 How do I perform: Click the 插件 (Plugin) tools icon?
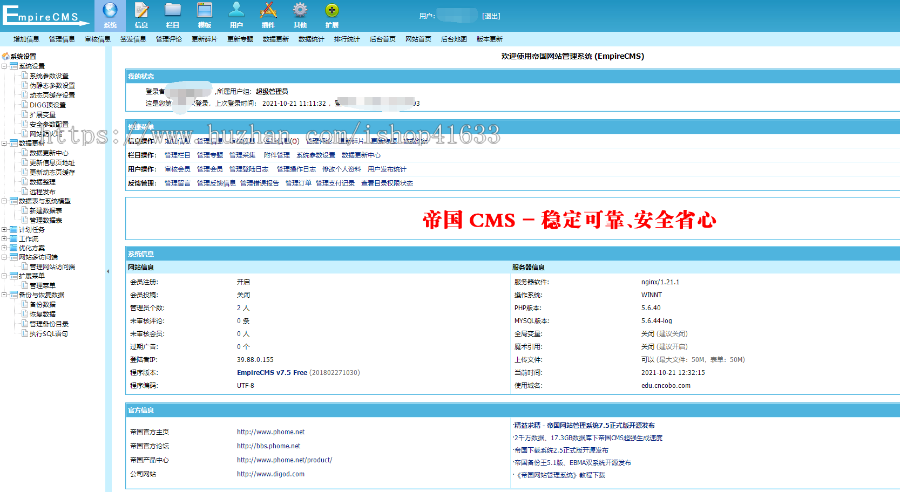tap(267, 13)
